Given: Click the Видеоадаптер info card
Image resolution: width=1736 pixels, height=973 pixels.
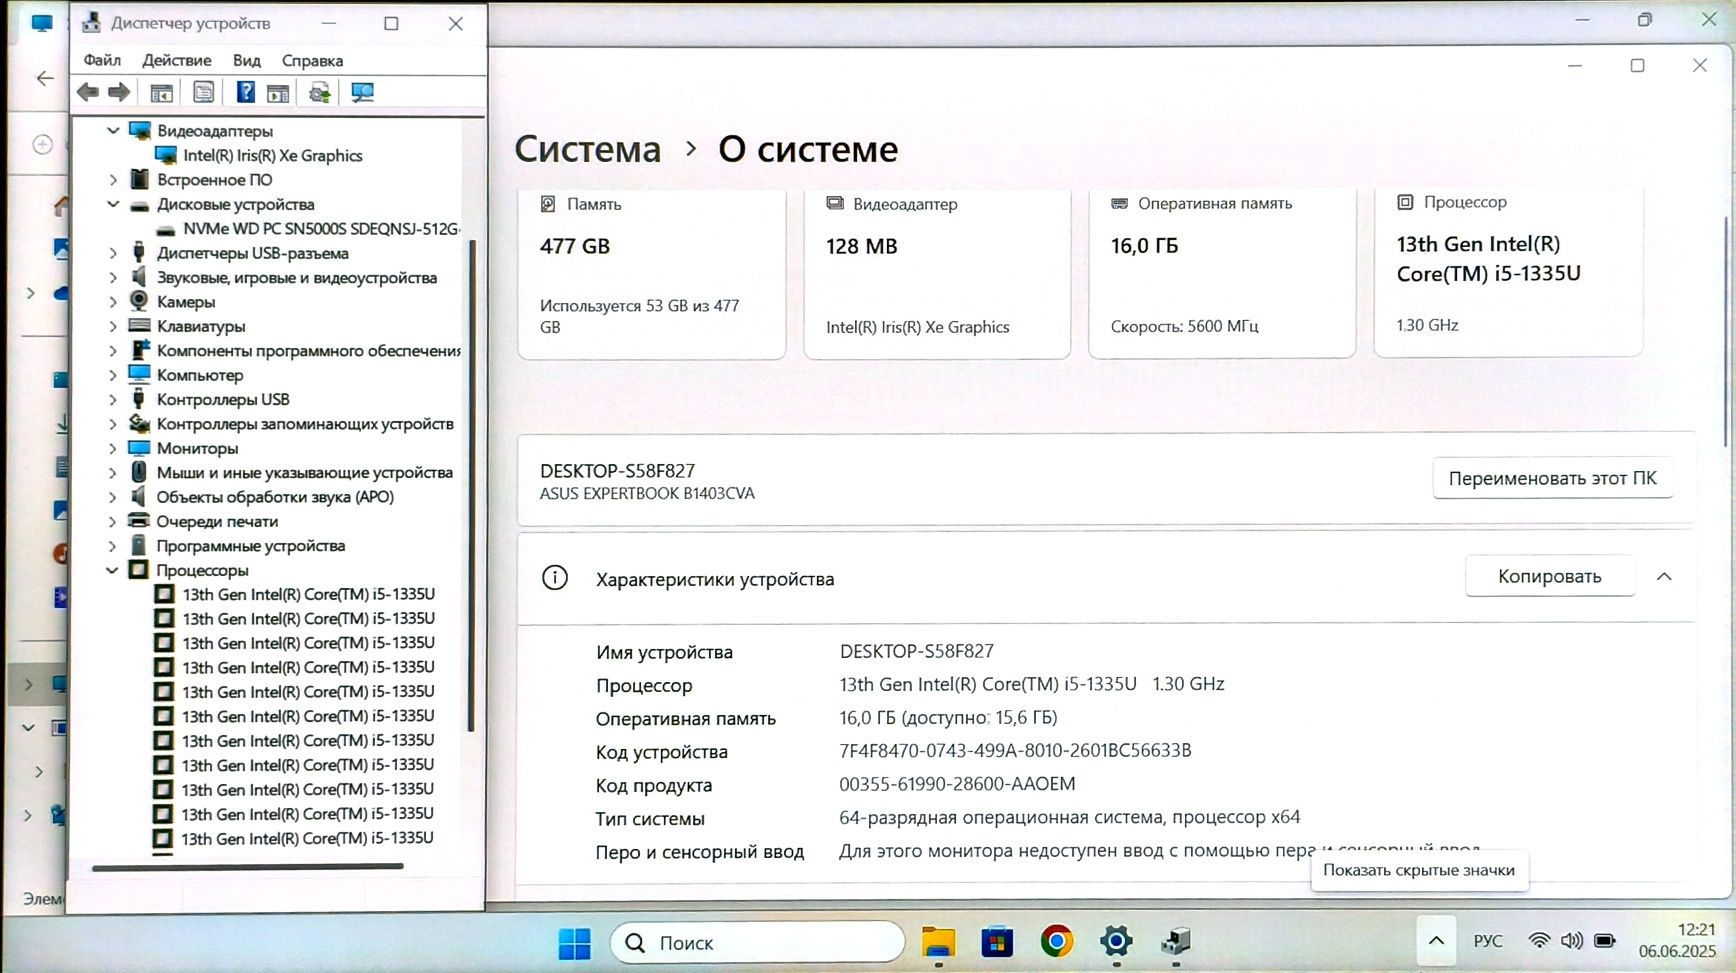Looking at the screenshot, I should pyautogui.click(x=937, y=273).
